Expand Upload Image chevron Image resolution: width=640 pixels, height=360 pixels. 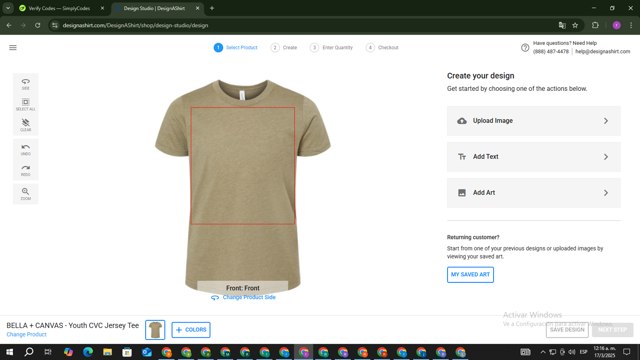606,121
